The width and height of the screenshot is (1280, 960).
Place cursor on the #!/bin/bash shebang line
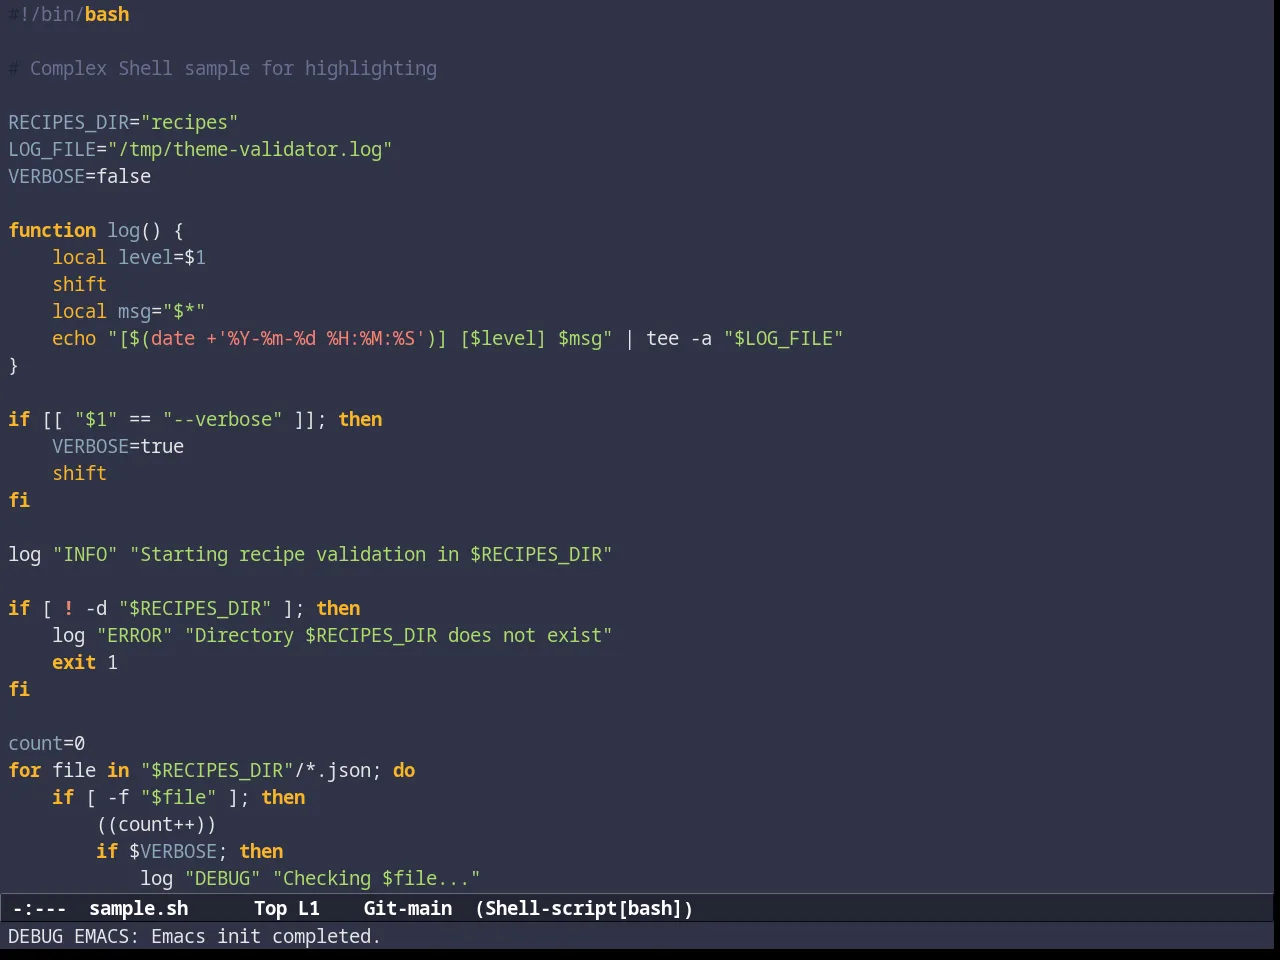[69, 14]
